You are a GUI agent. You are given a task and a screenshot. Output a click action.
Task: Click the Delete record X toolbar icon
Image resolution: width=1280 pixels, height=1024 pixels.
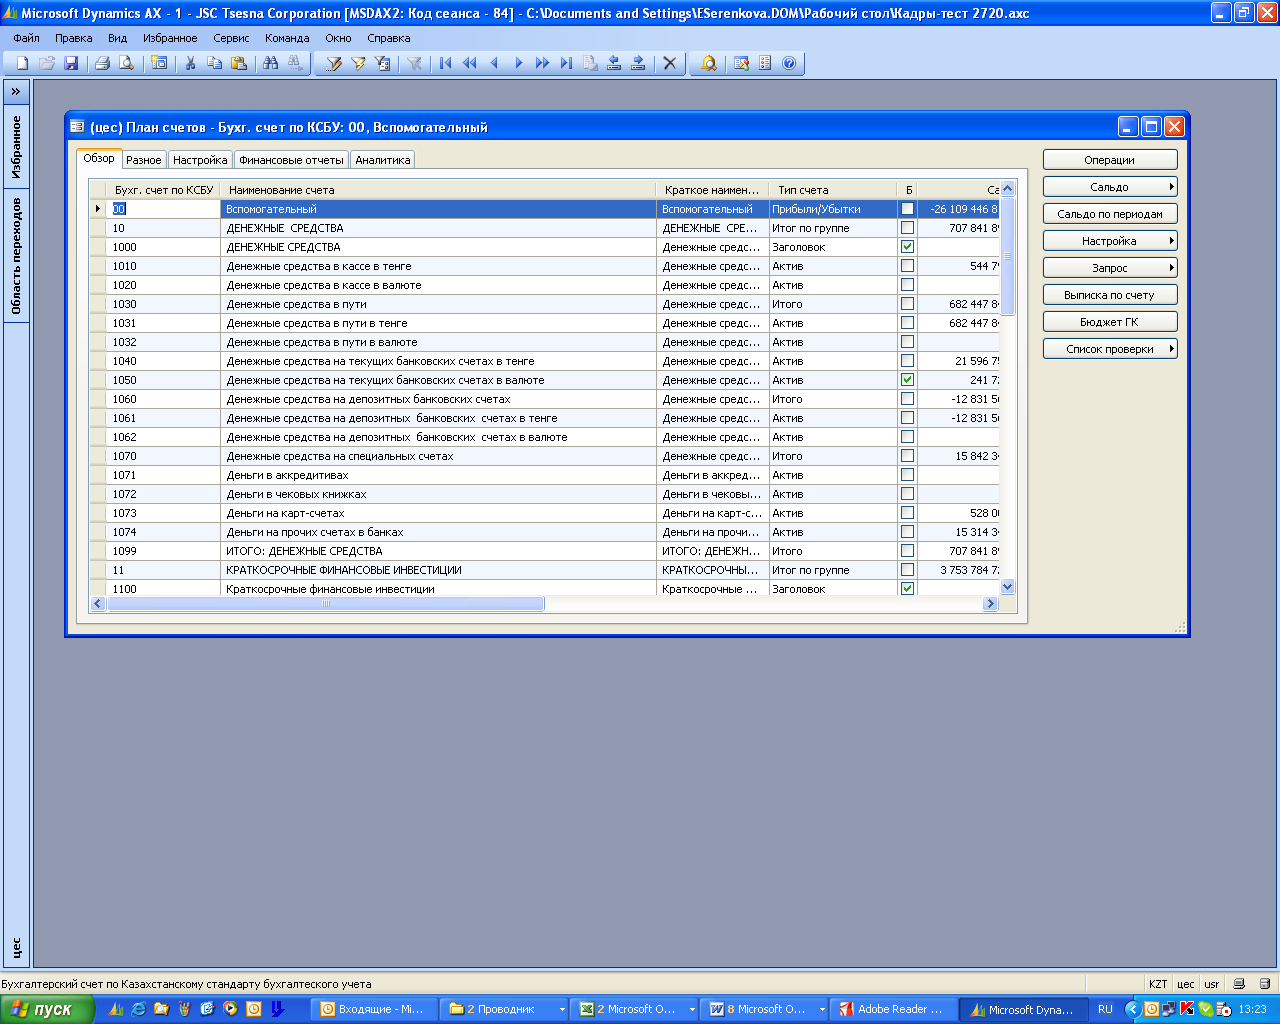[x=670, y=63]
